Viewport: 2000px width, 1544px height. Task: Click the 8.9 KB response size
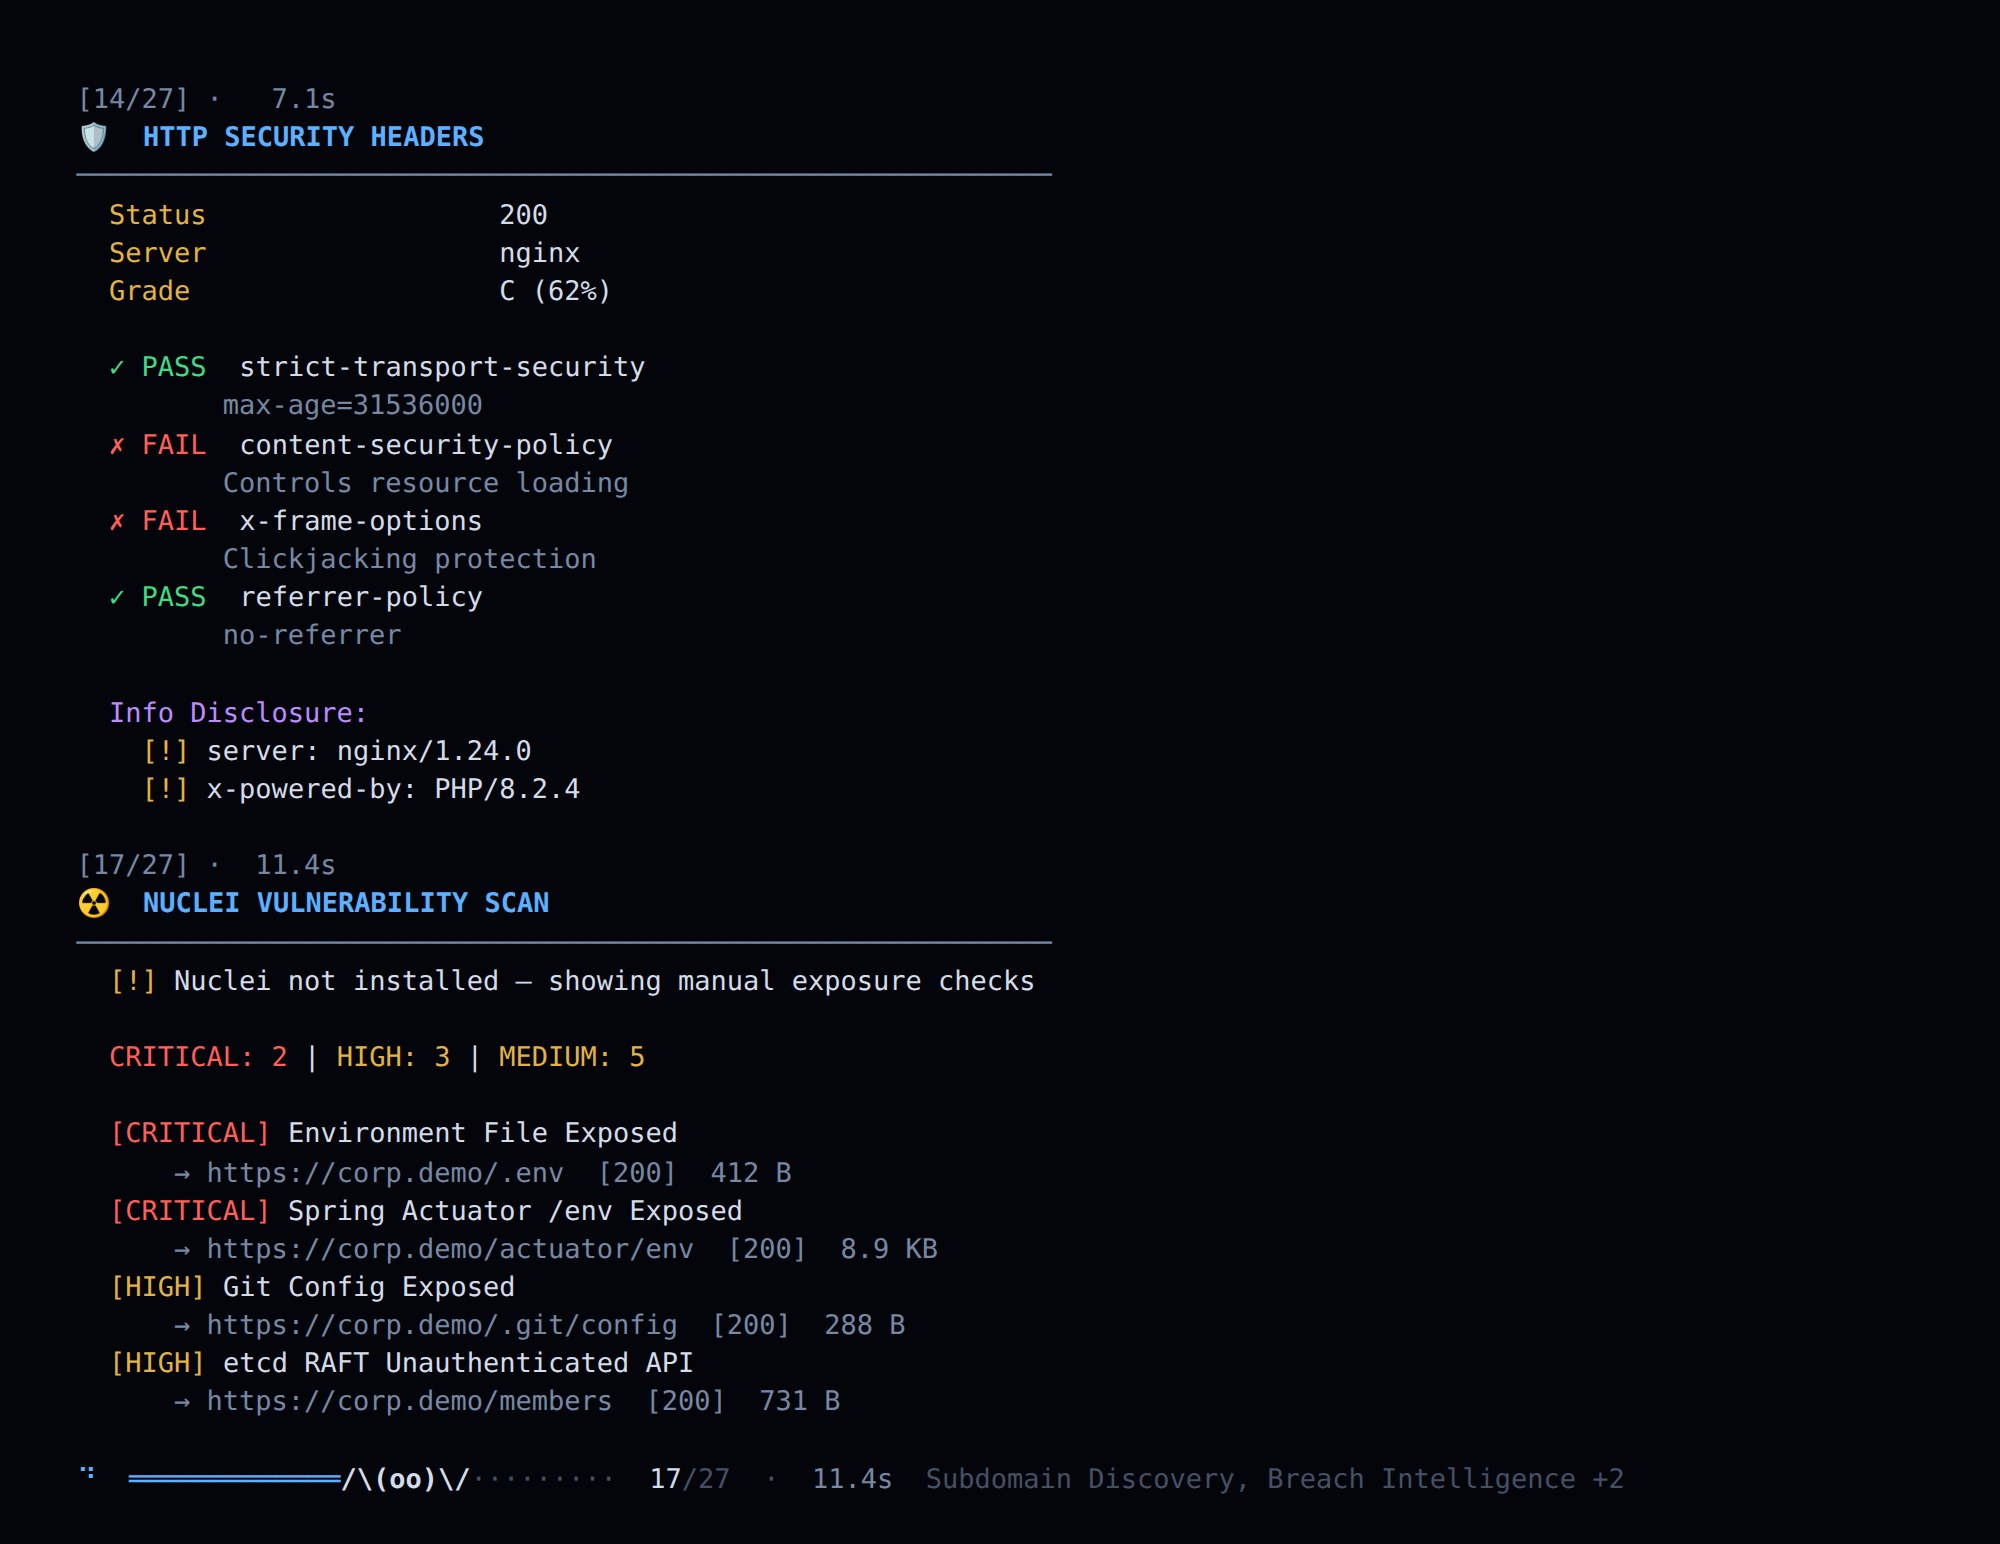[889, 1249]
